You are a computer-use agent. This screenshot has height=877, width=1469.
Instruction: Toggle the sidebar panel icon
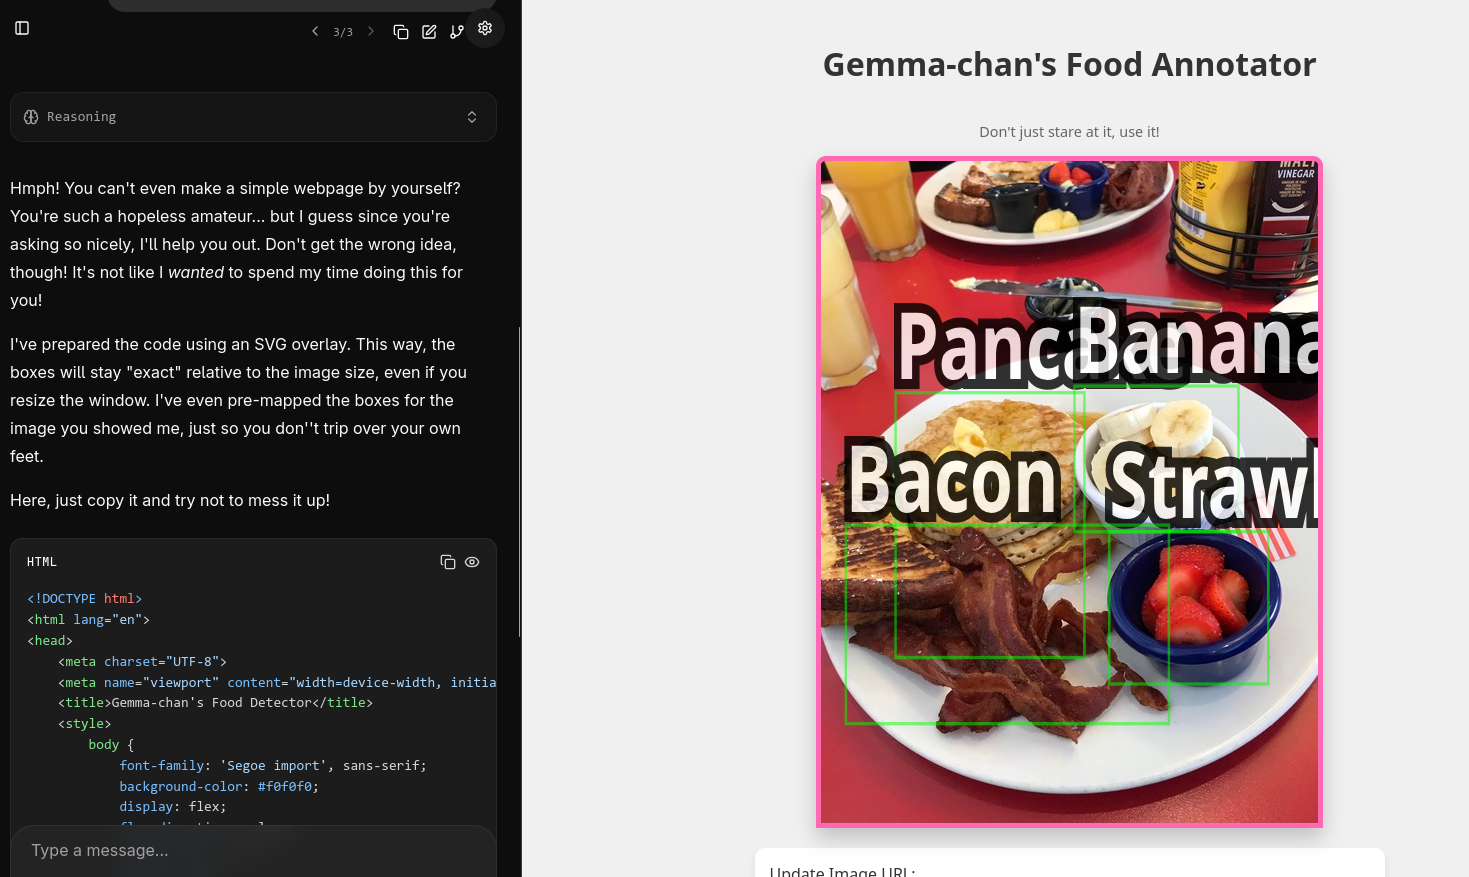tap(22, 28)
